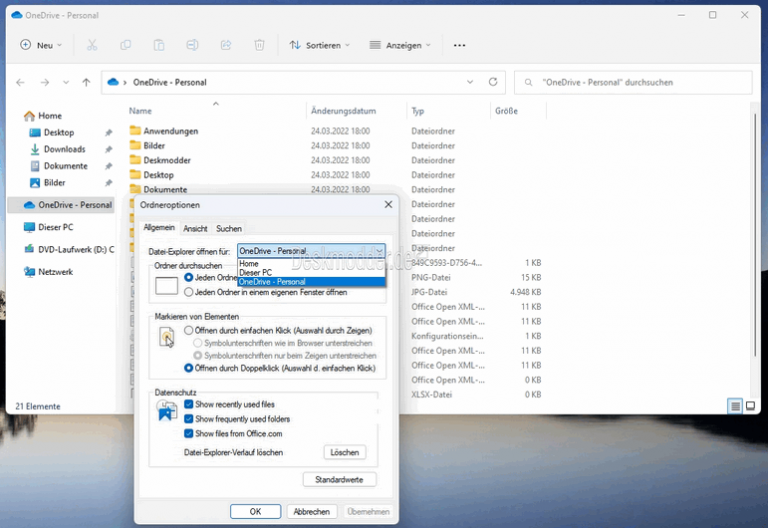Toggle Show recently used files checkbox
Screen dimensions: 768x528
click(188, 404)
